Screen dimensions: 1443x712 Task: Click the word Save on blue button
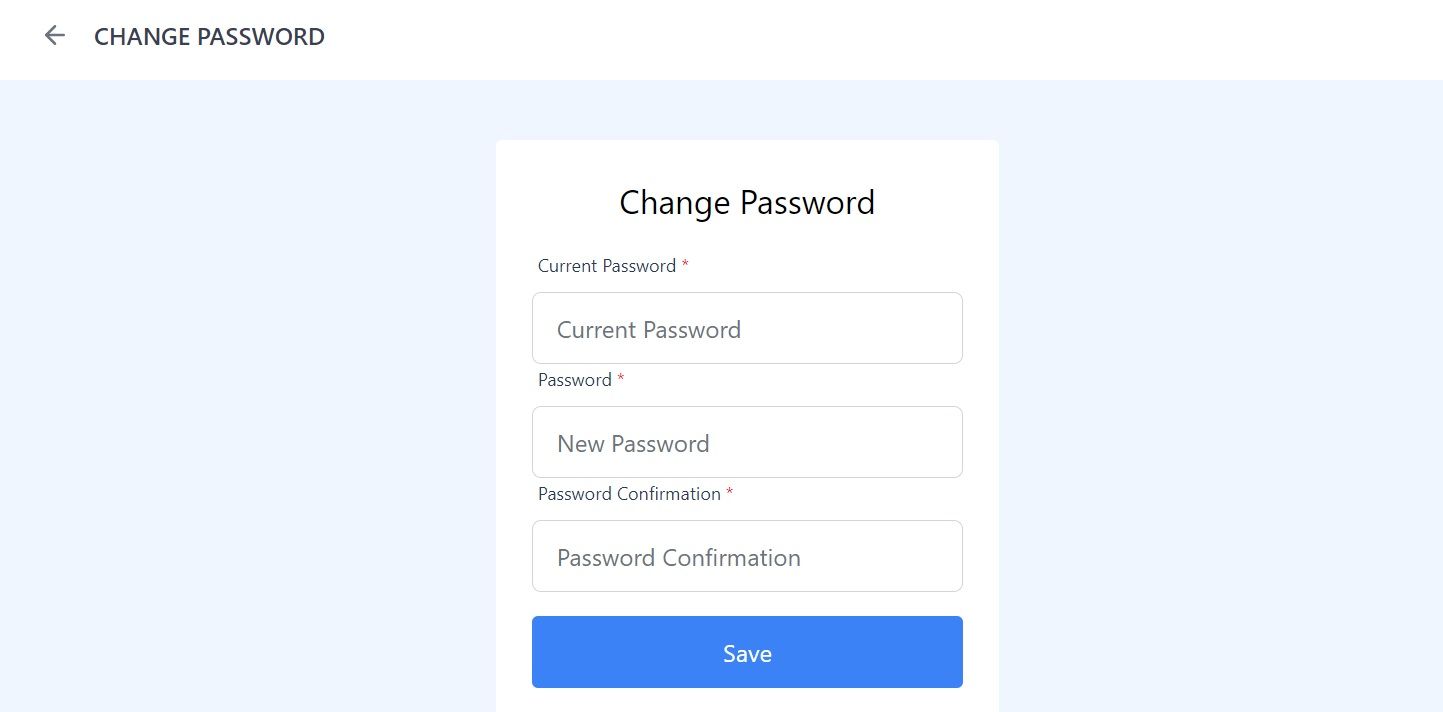[747, 654]
